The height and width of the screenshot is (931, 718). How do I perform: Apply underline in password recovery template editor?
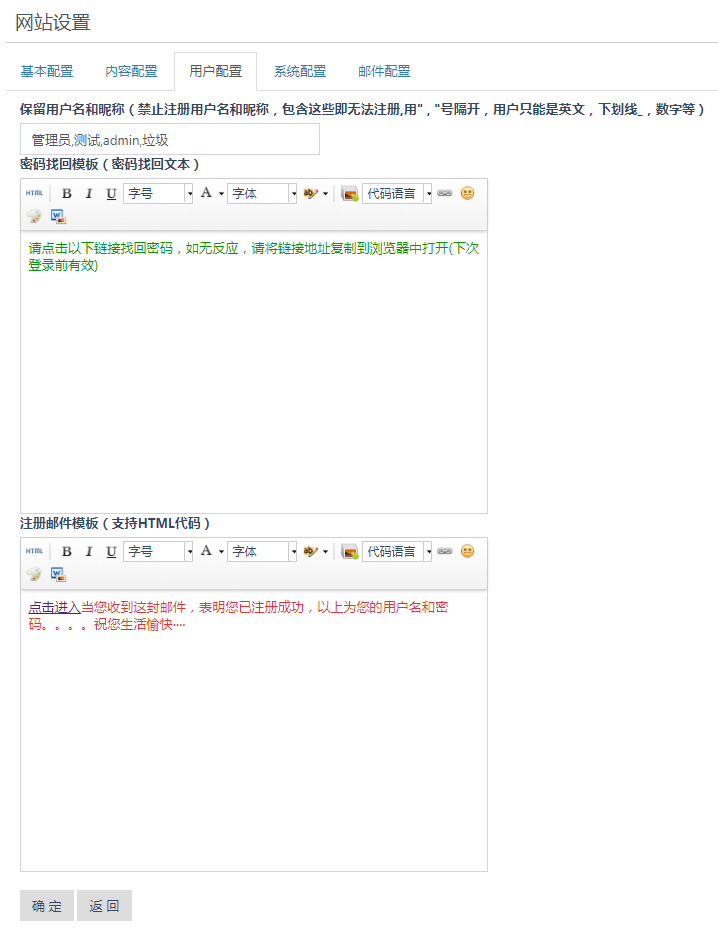coord(110,193)
